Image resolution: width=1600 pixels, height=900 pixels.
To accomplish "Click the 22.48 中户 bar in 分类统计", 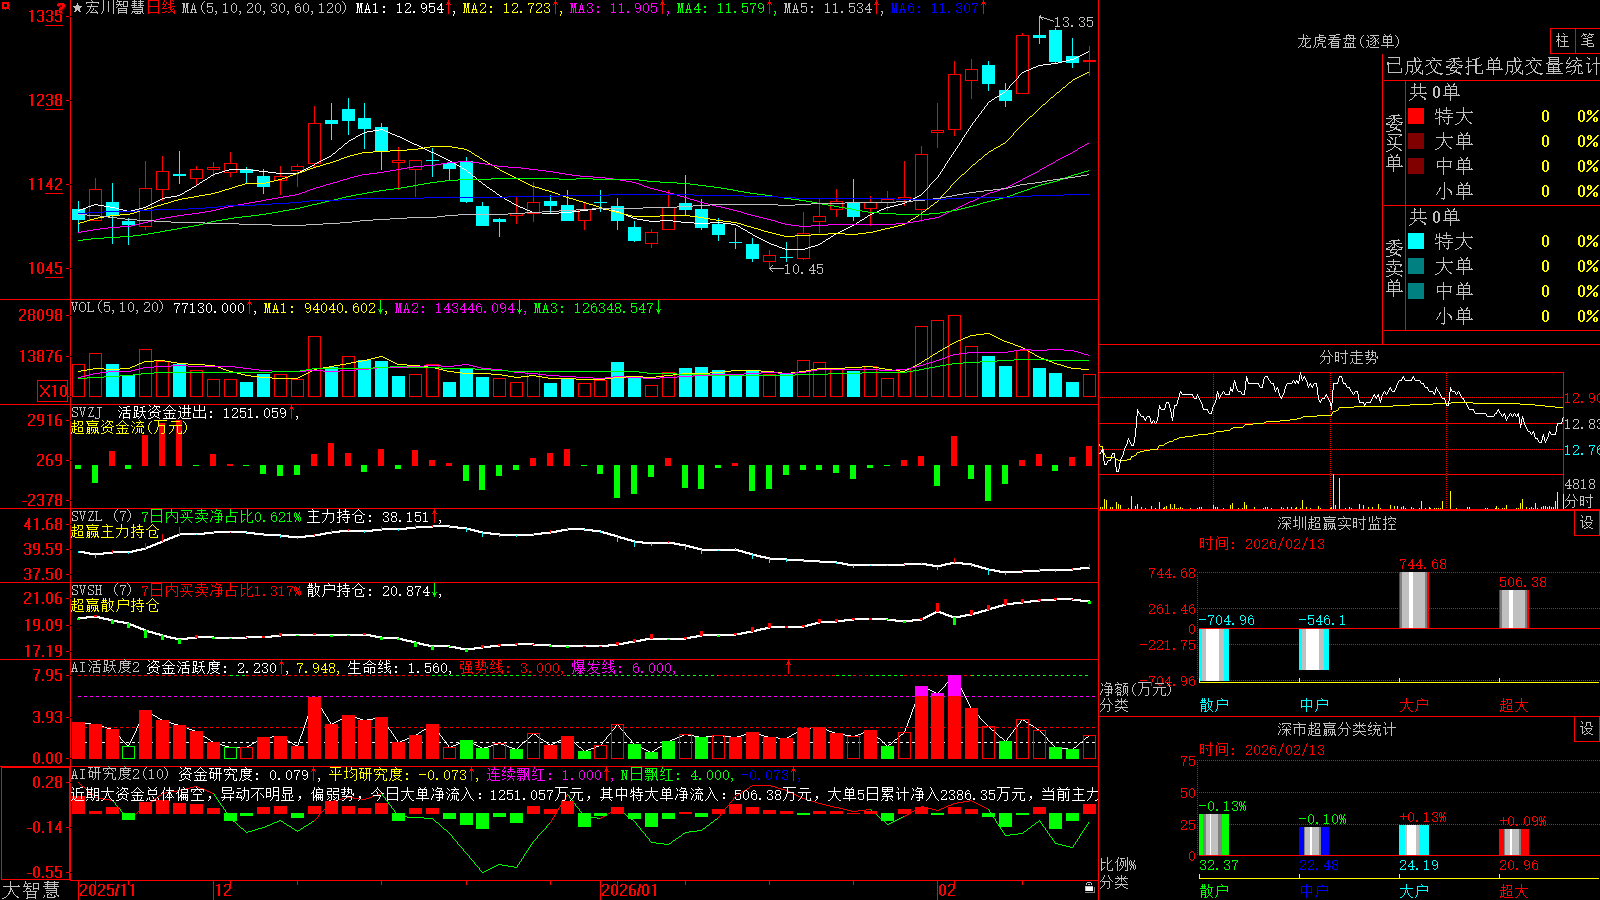I will [x=1314, y=841].
